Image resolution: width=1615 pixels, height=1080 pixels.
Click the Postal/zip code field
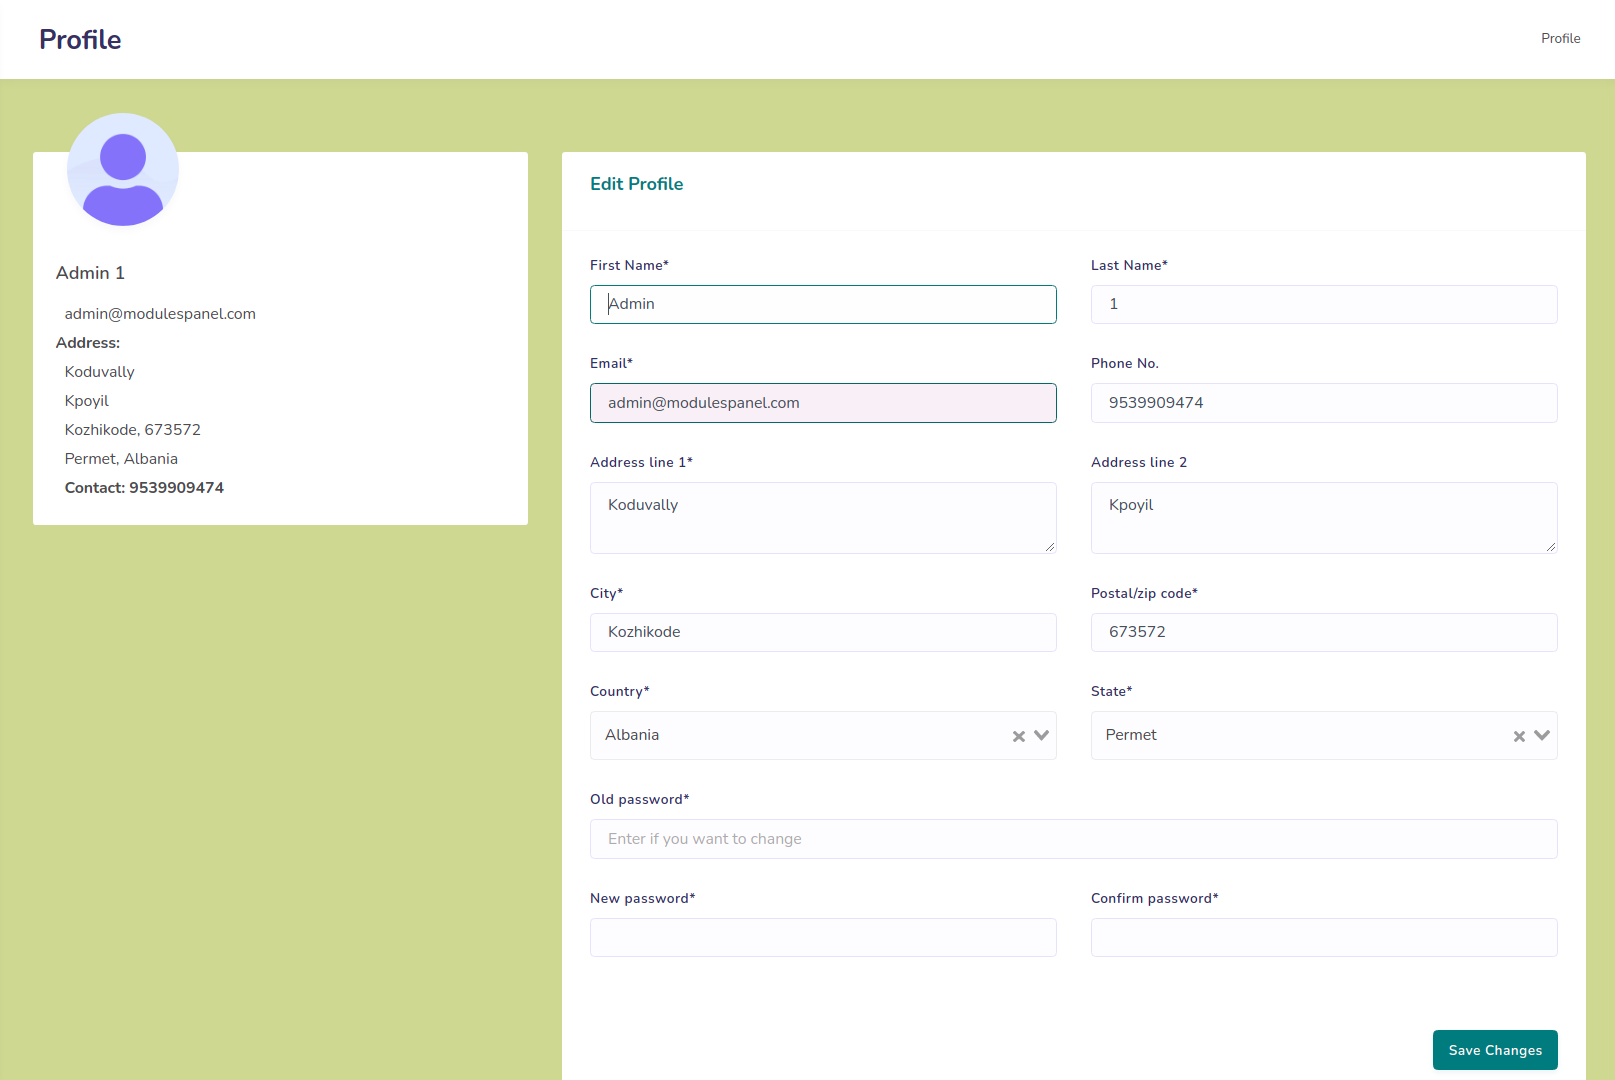coord(1323,632)
